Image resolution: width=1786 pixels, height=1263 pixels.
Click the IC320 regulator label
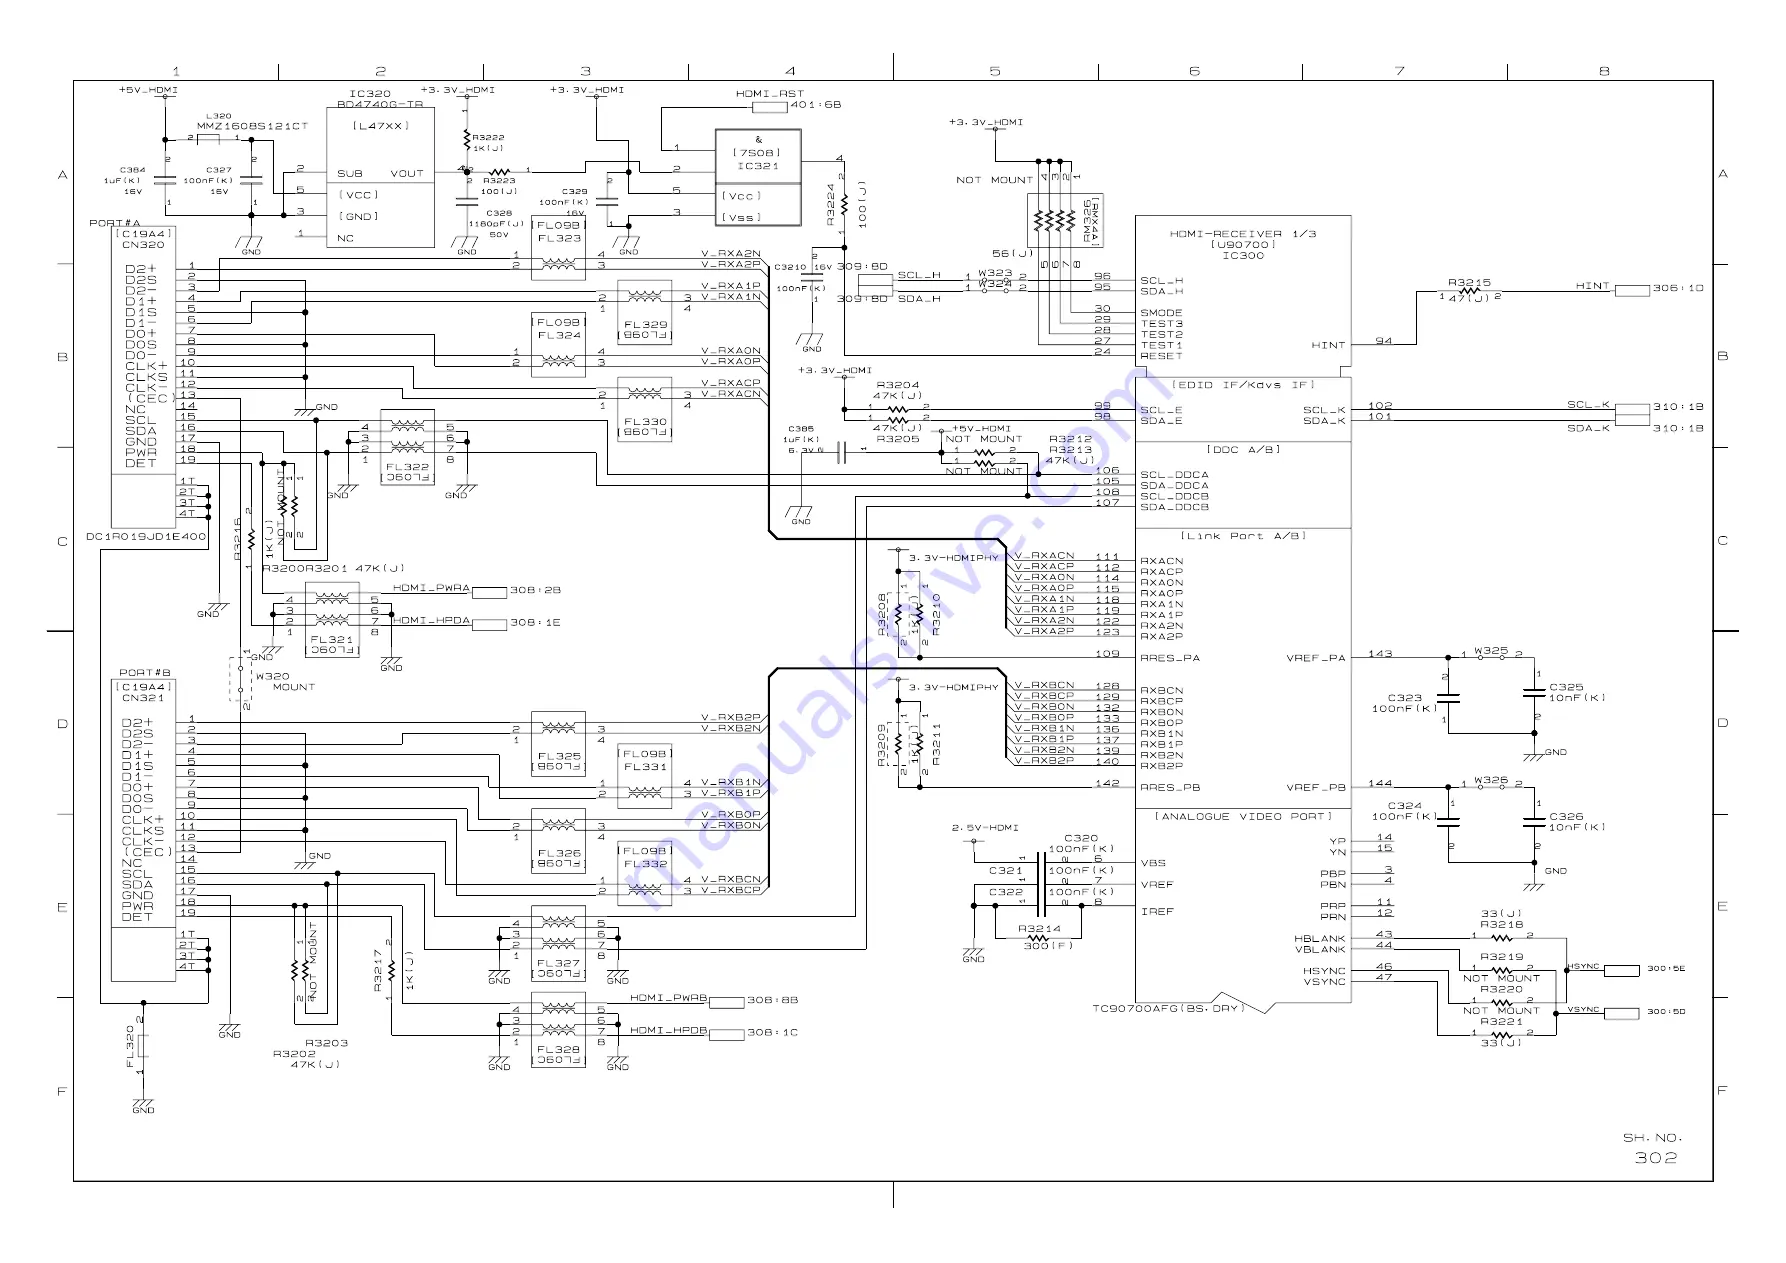pyautogui.click(x=370, y=93)
